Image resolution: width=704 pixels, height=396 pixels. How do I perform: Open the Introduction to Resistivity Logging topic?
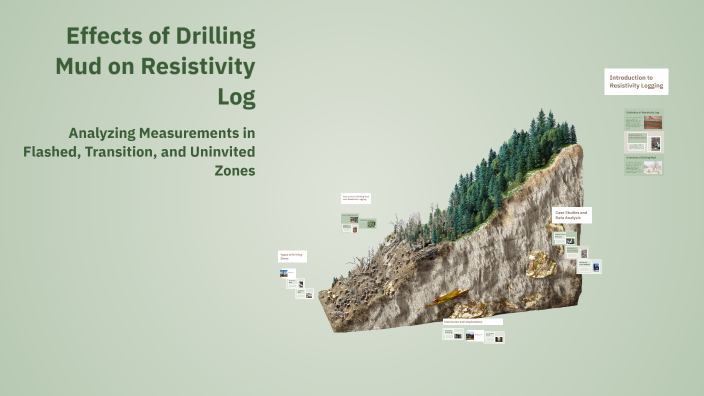tap(636, 81)
